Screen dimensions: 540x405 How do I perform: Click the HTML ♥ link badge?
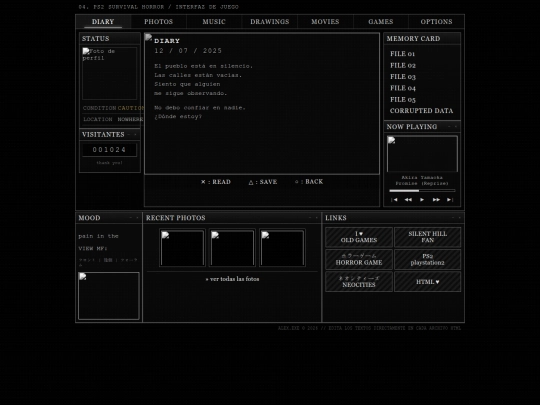(427, 282)
